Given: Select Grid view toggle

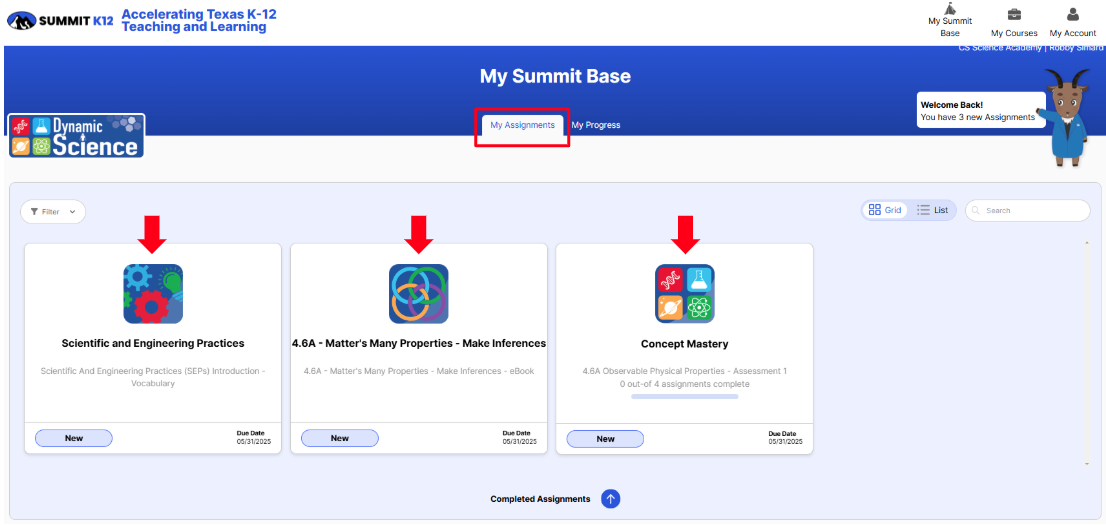Looking at the screenshot, I should (x=885, y=210).
